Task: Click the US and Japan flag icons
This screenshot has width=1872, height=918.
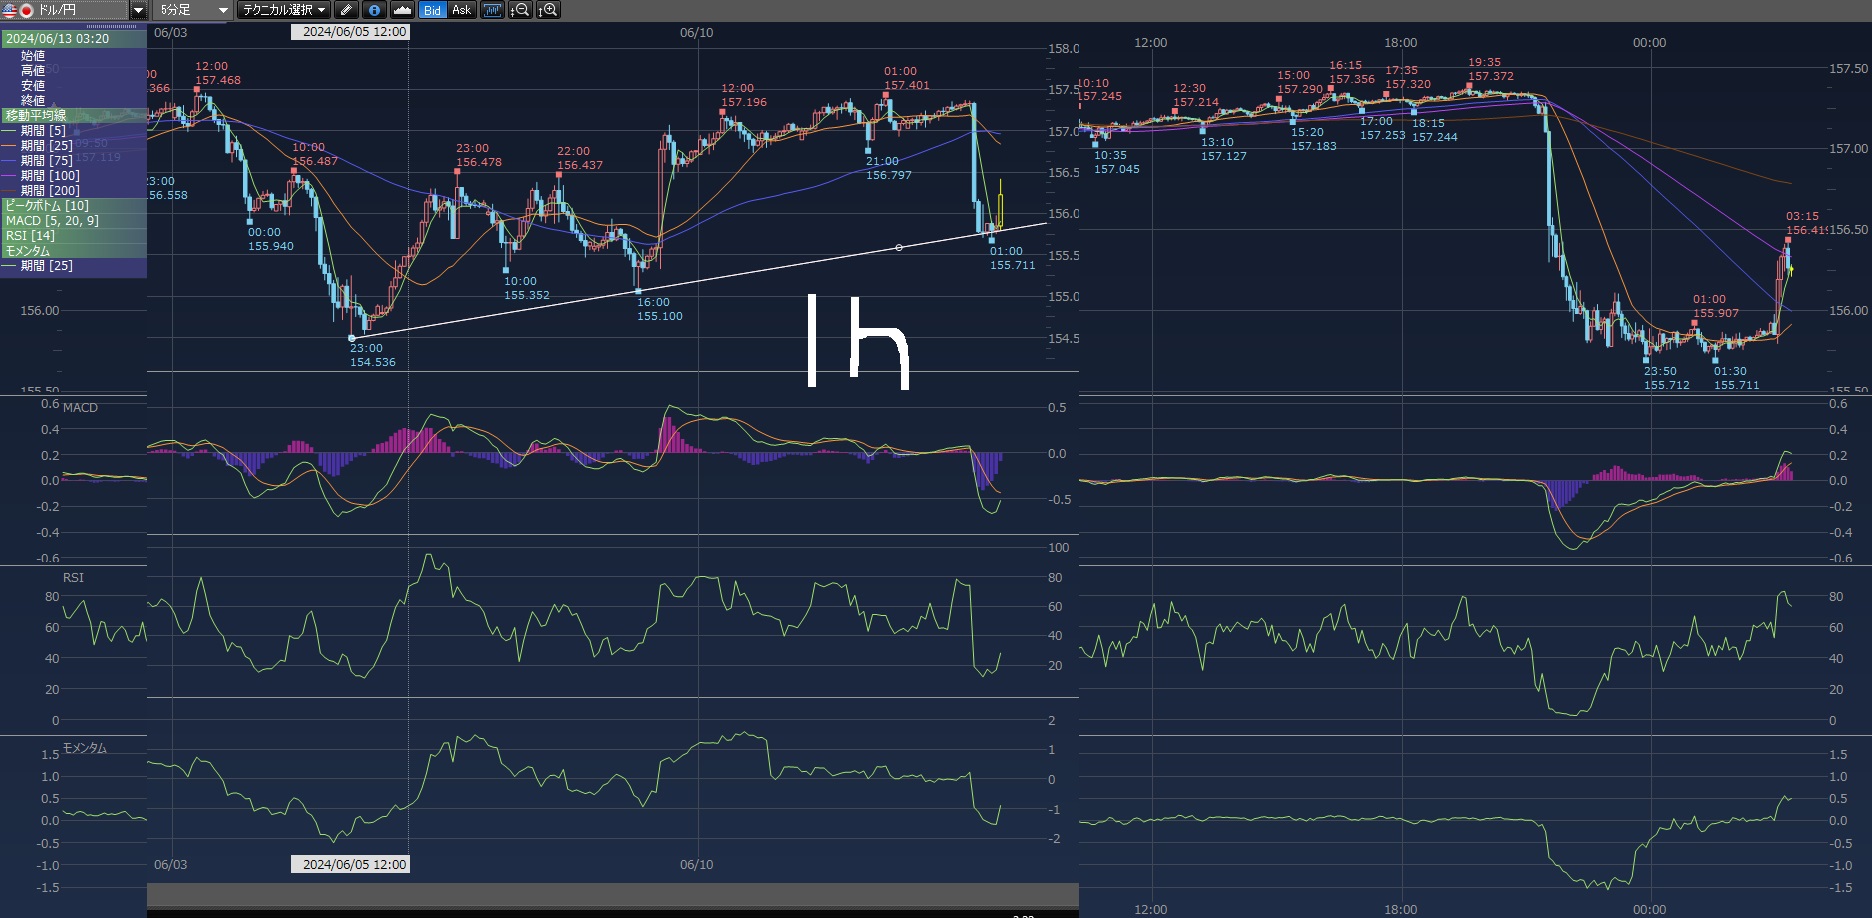Action: point(18,10)
